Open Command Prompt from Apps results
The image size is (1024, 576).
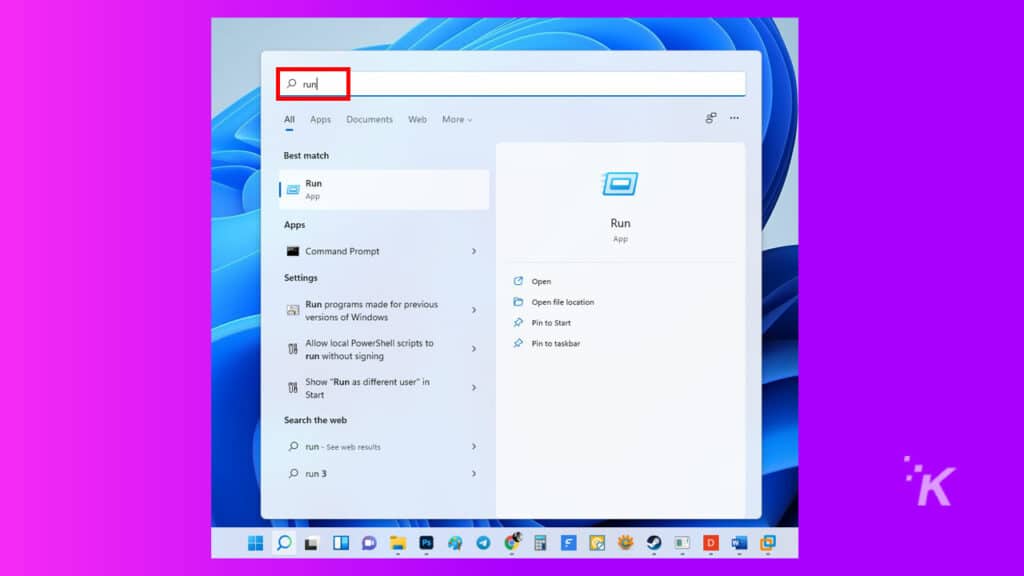point(384,251)
